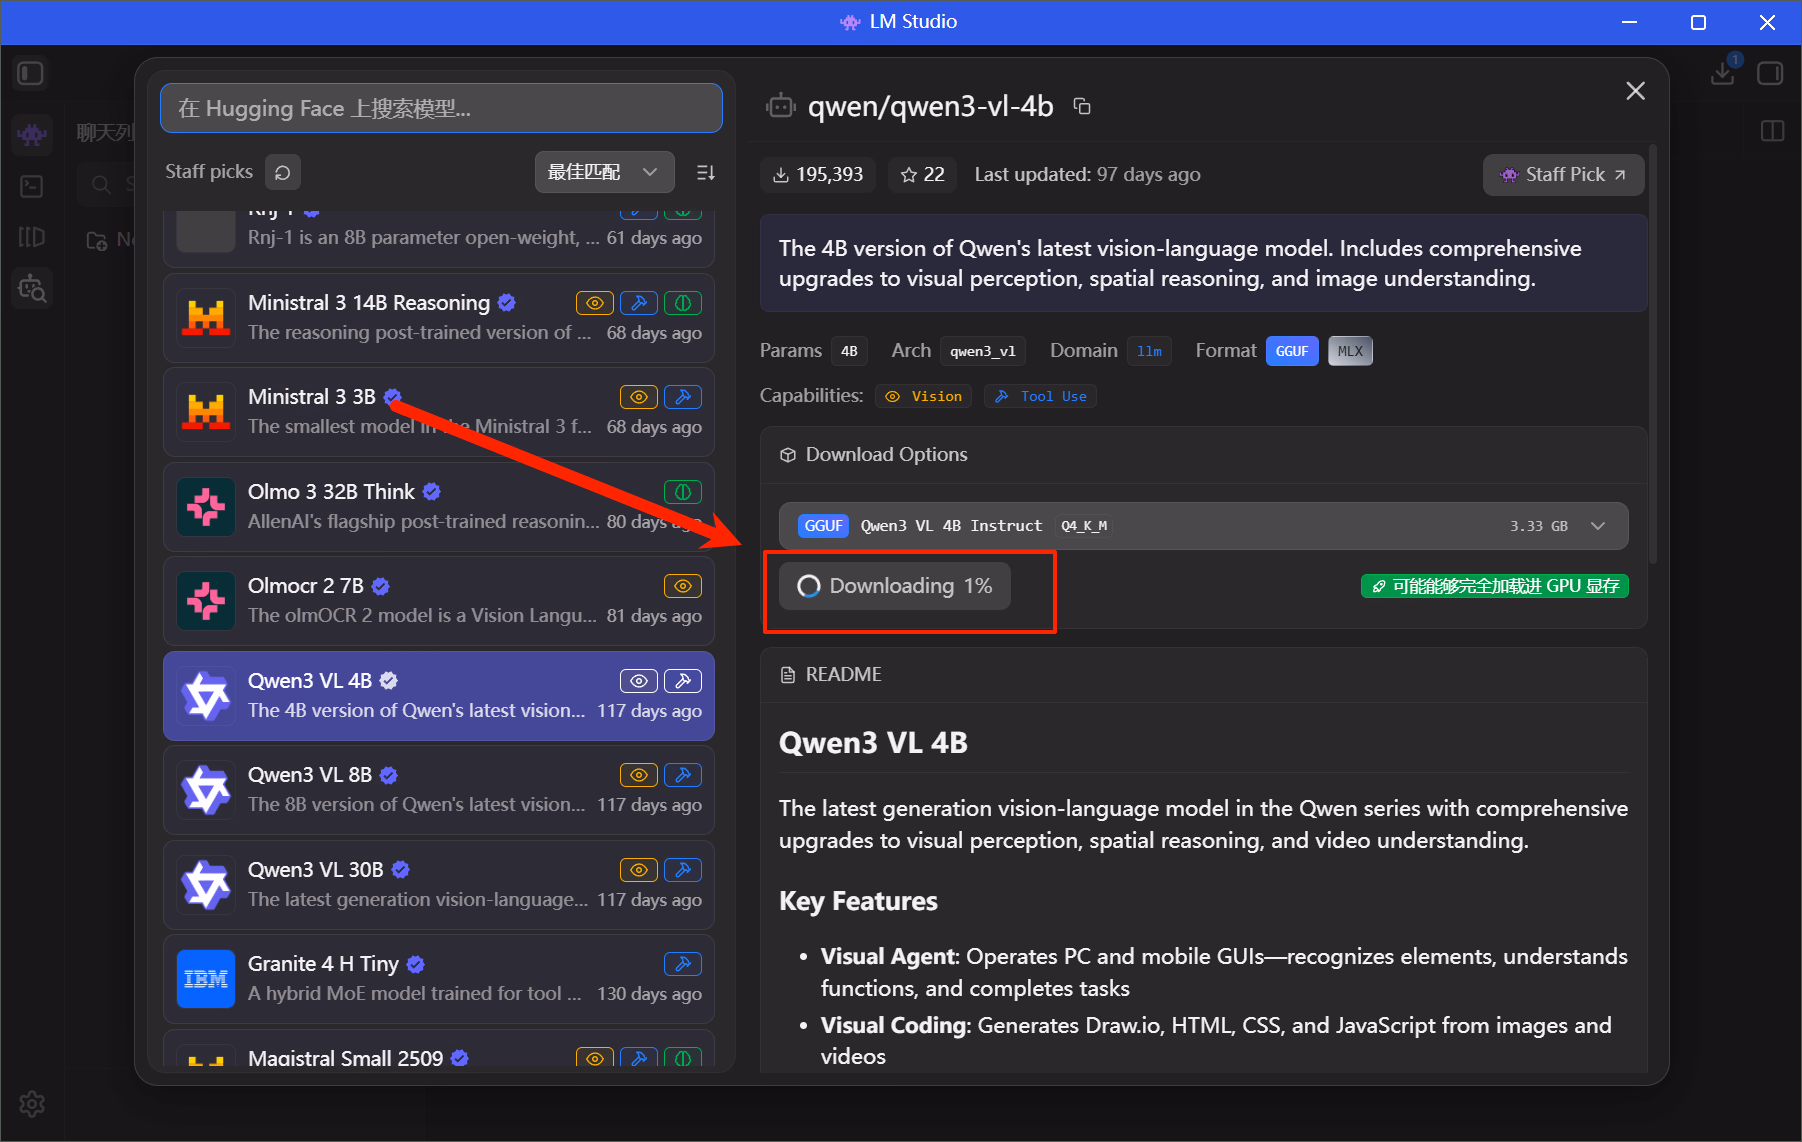1802x1142 pixels.
Task: Open My Models from the left sidebar
Action: click(x=32, y=237)
